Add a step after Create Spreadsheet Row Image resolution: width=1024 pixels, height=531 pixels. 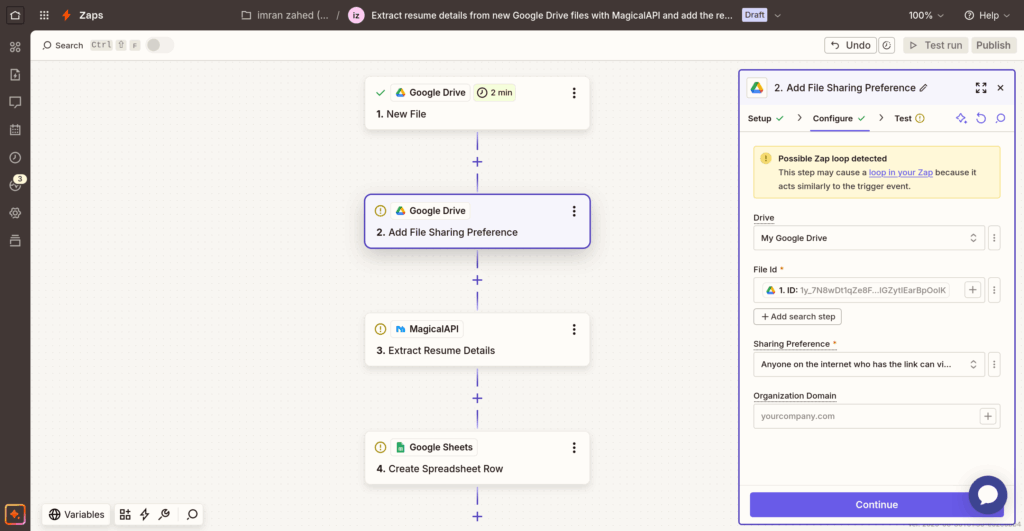[x=477, y=517]
